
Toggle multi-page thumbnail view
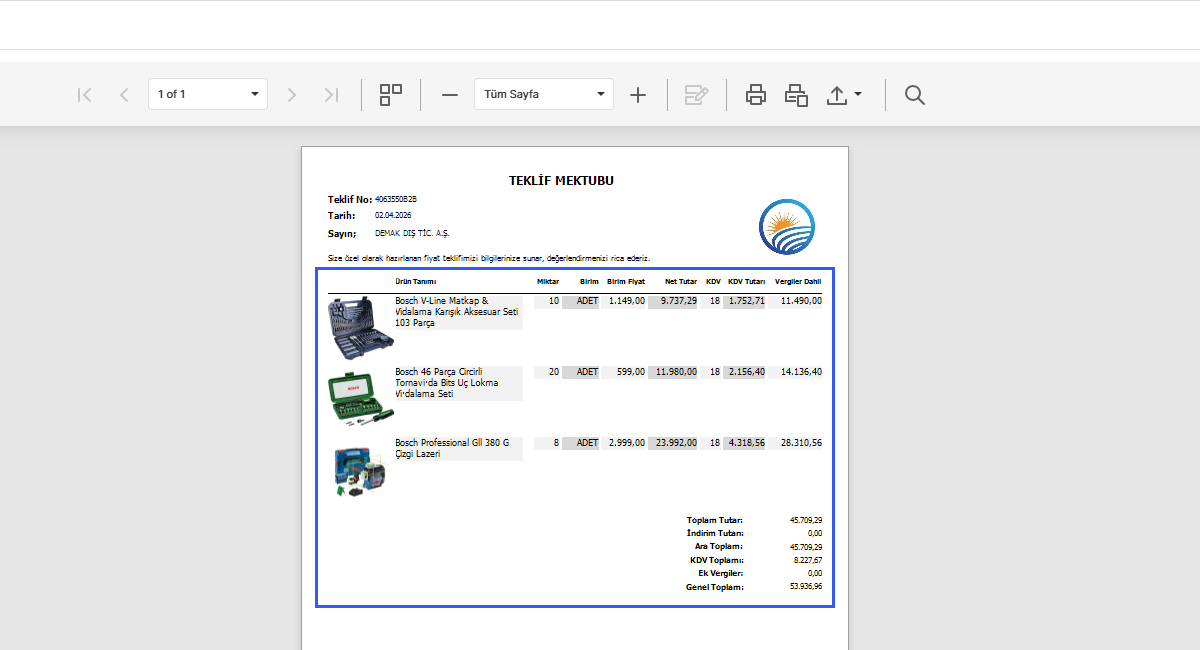[x=391, y=95]
